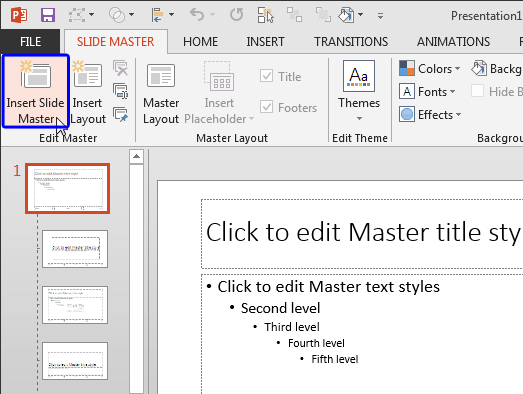The height and width of the screenshot is (394, 523).
Task: Click the Align objects icon in quick access
Action: point(157,15)
